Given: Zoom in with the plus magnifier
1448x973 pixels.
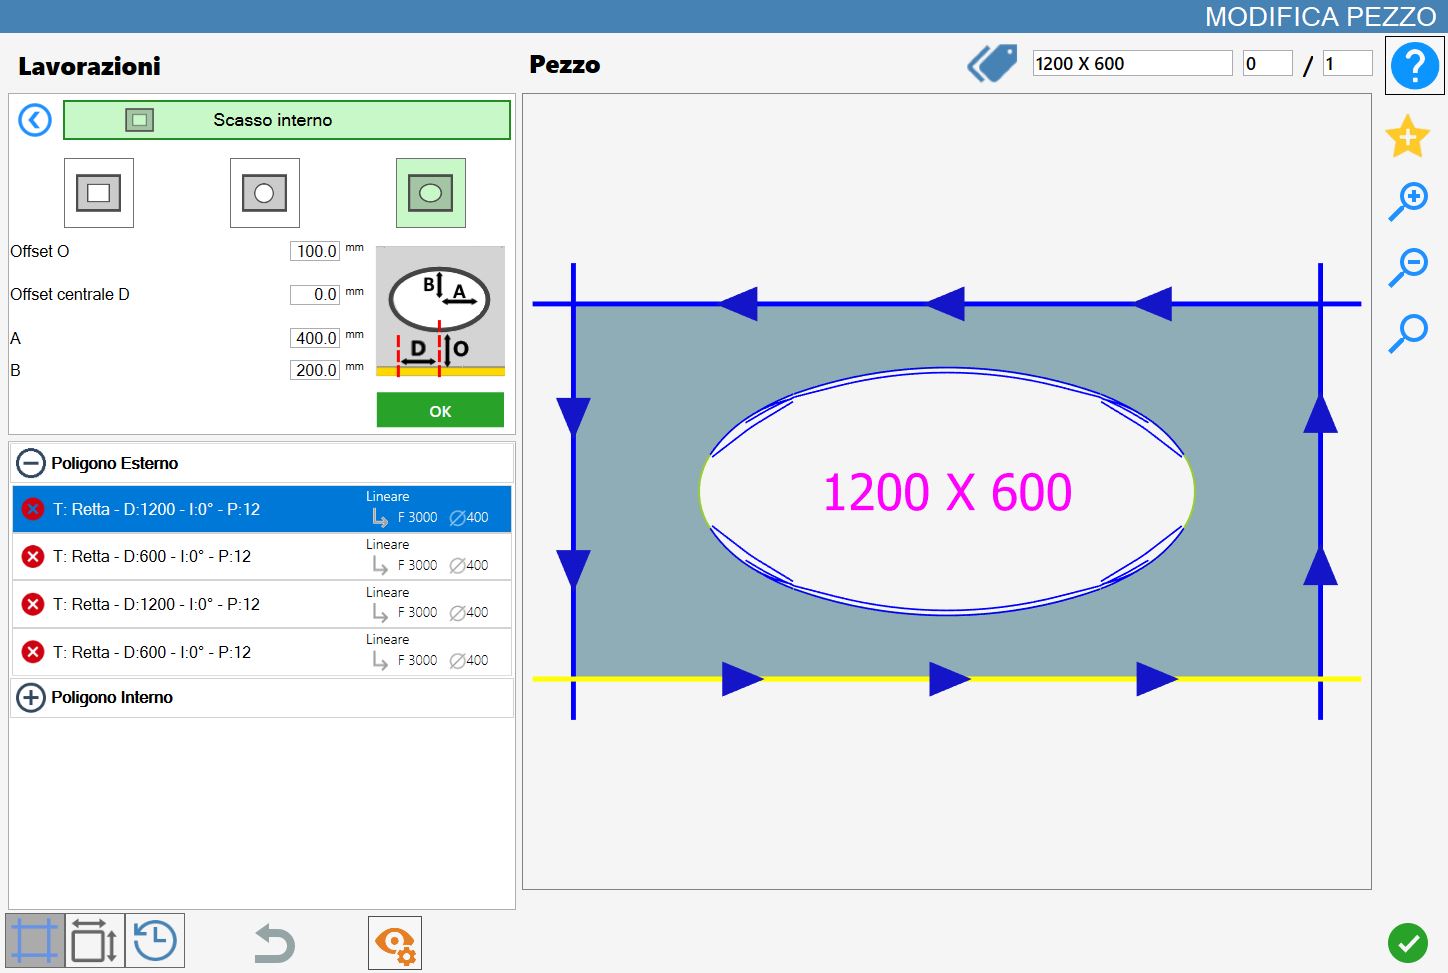Looking at the screenshot, I should click(x=1408, y=202).
